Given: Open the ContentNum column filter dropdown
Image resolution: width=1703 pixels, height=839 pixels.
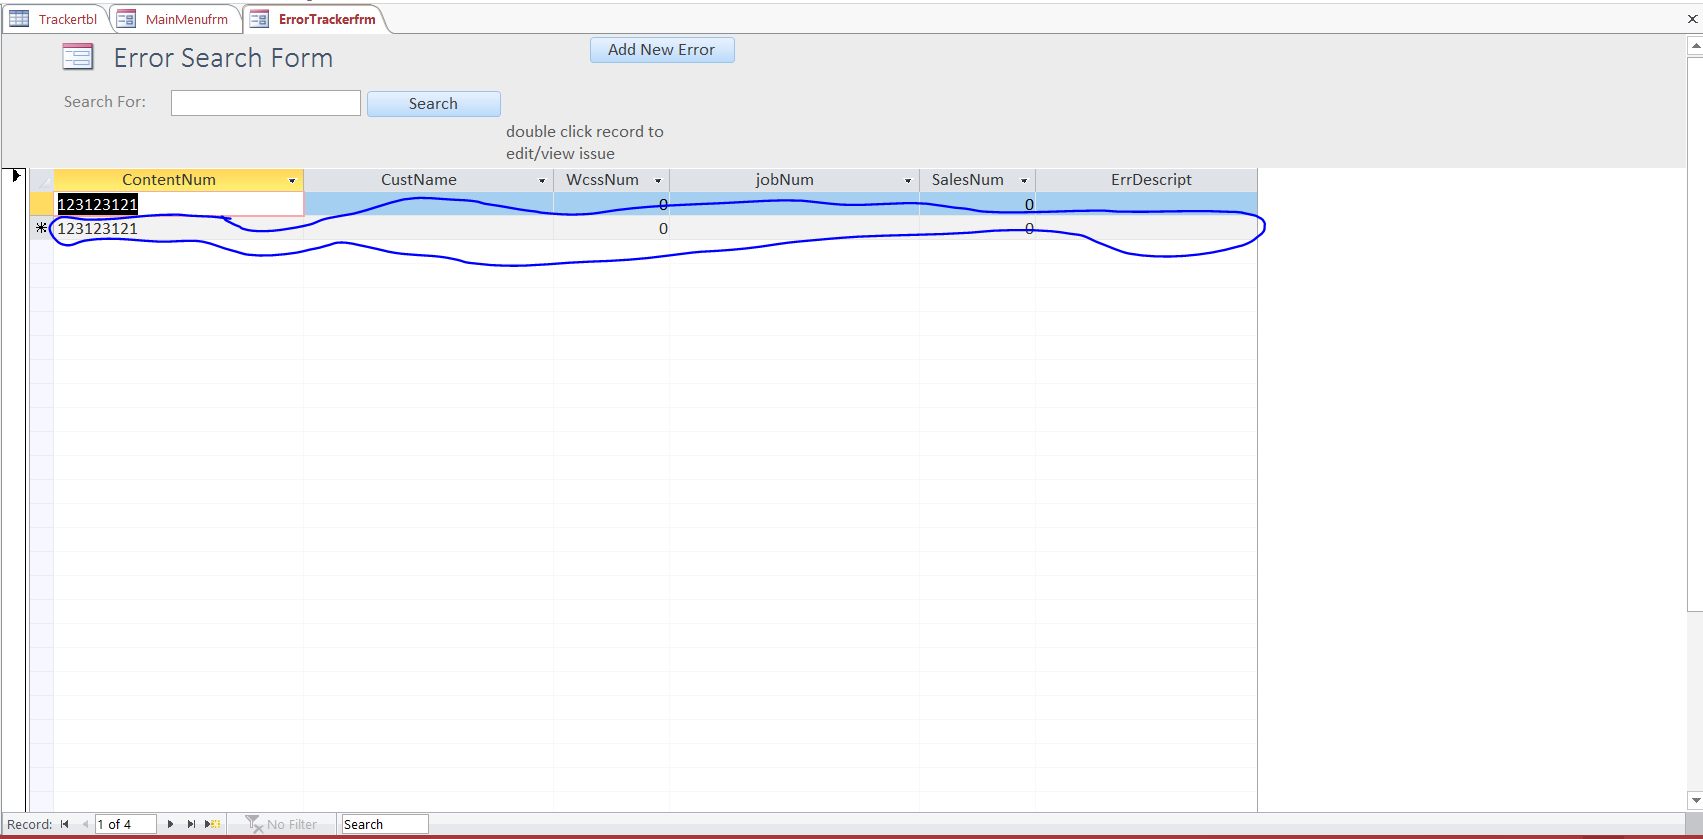Looking at the screenshot, I should pyautogui.click(x=292, y=181).
